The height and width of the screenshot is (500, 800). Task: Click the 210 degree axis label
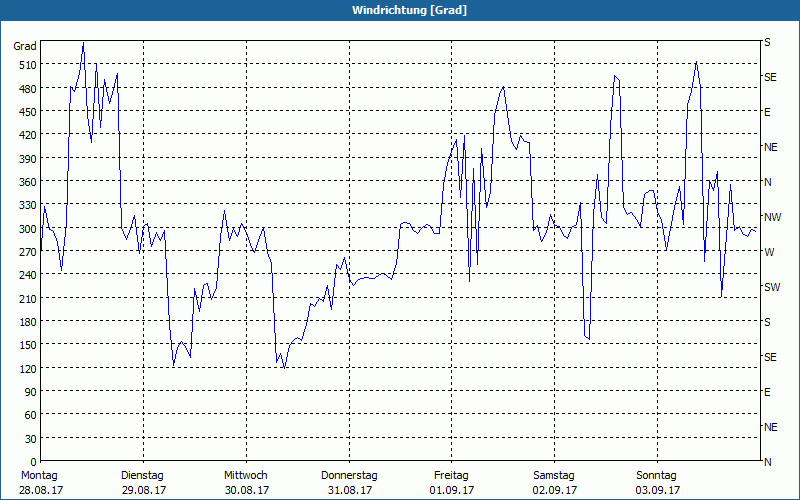(x=28, y=298)
